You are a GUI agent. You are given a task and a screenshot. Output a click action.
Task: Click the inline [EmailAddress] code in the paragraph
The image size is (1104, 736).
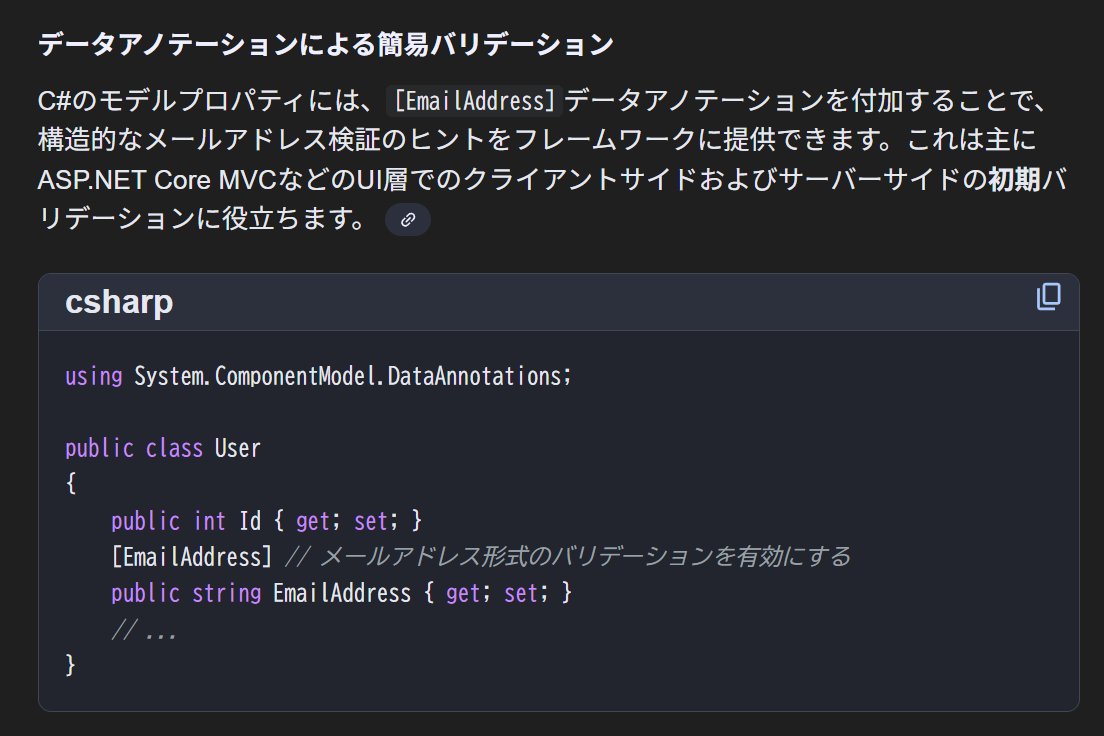click(475, 101)
